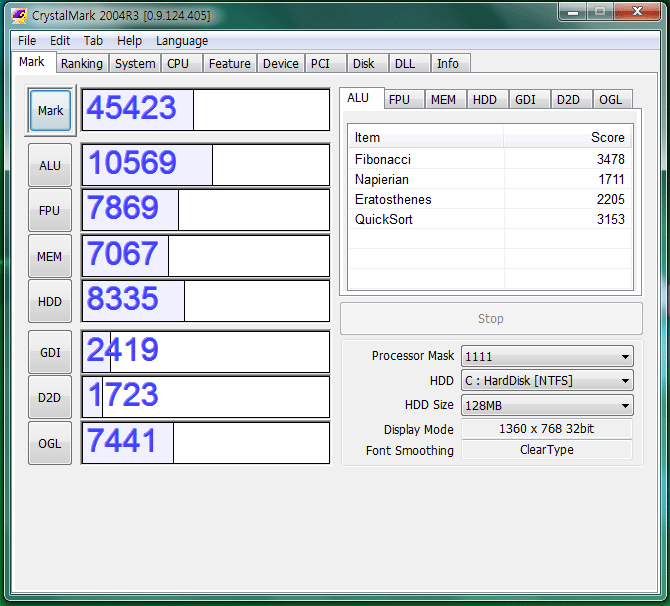
Task: Run the HDD benchmark button
Action: 50,301
